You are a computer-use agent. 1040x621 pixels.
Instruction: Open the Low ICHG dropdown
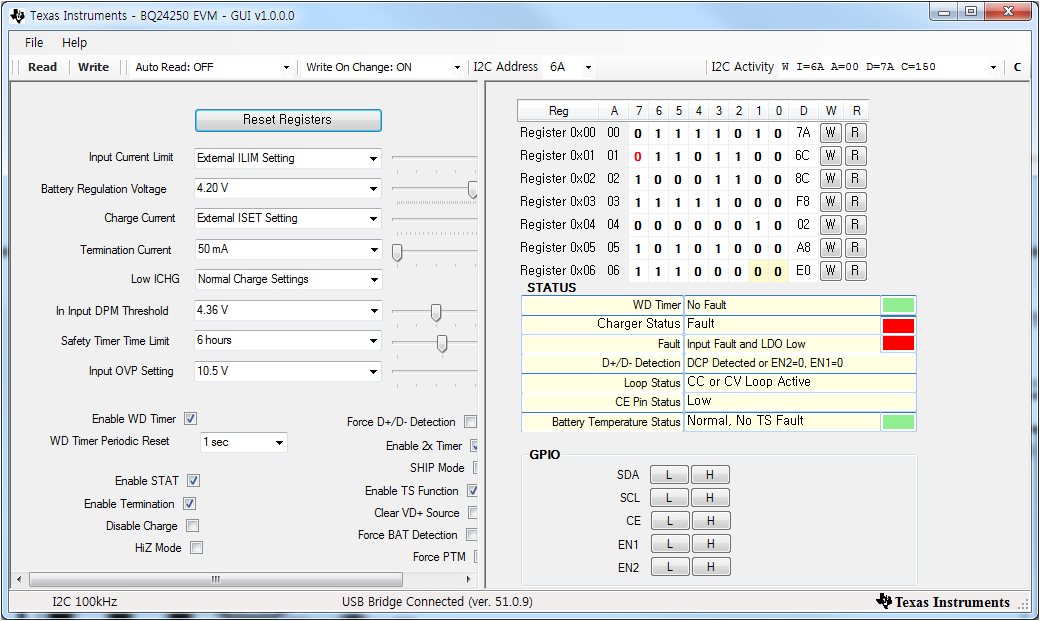tap(288, 279)
